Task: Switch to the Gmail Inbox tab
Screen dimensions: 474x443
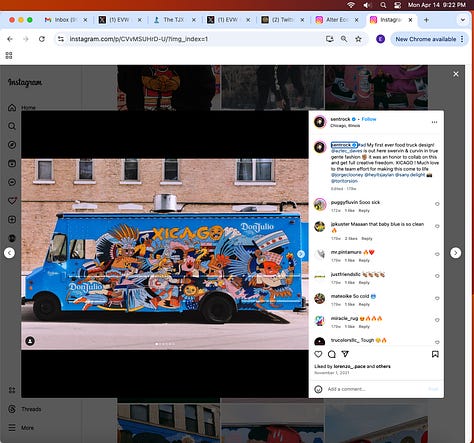Action: pos(66,20)
